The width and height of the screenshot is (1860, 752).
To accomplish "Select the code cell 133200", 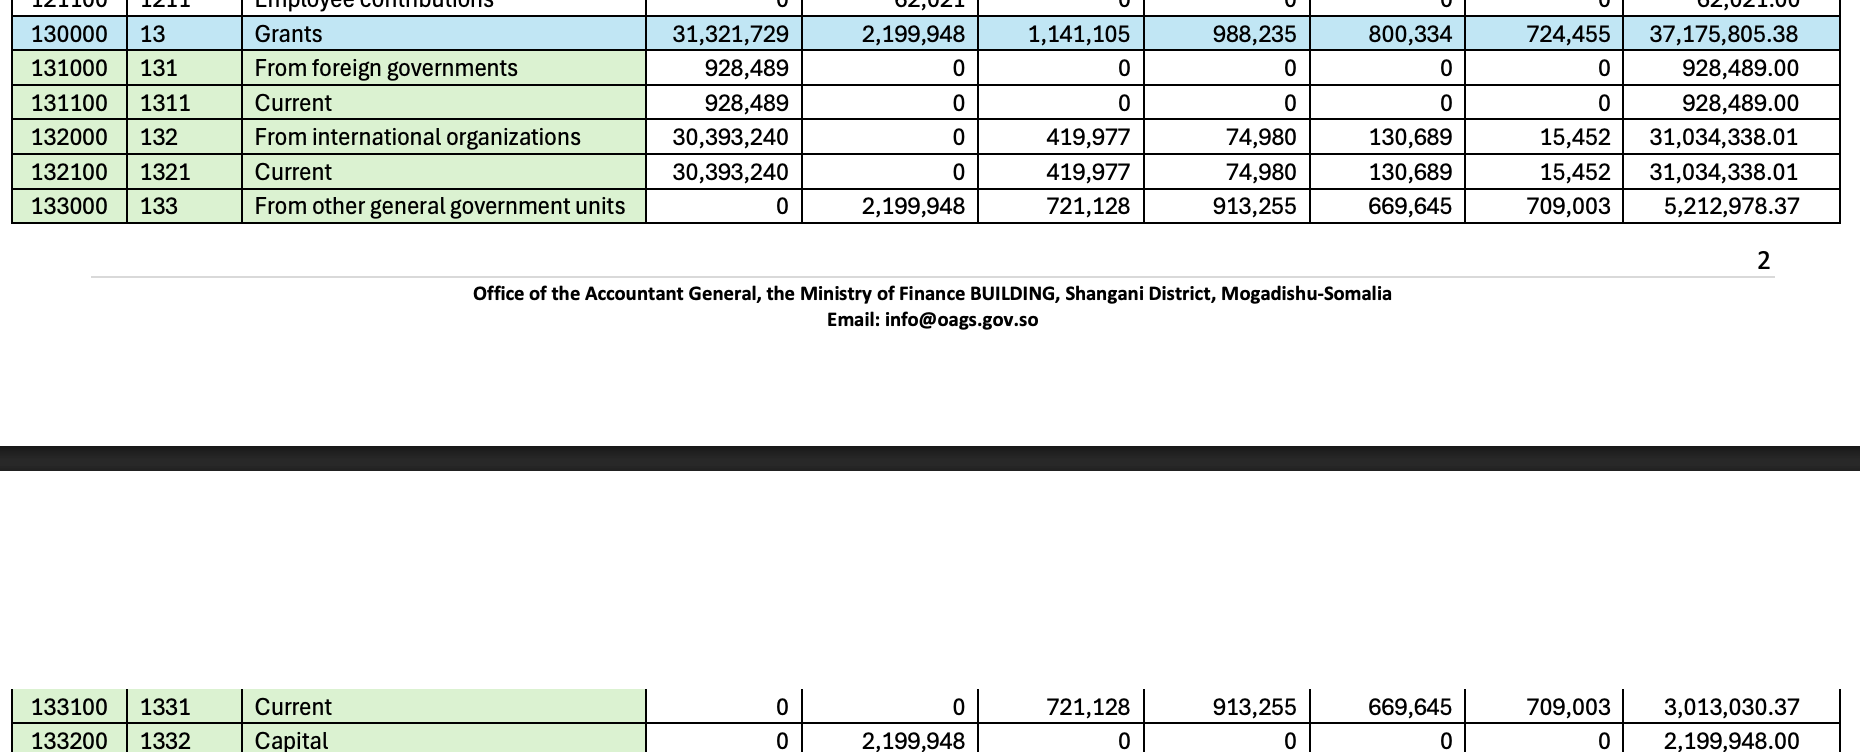I will [x=69, y=741].
